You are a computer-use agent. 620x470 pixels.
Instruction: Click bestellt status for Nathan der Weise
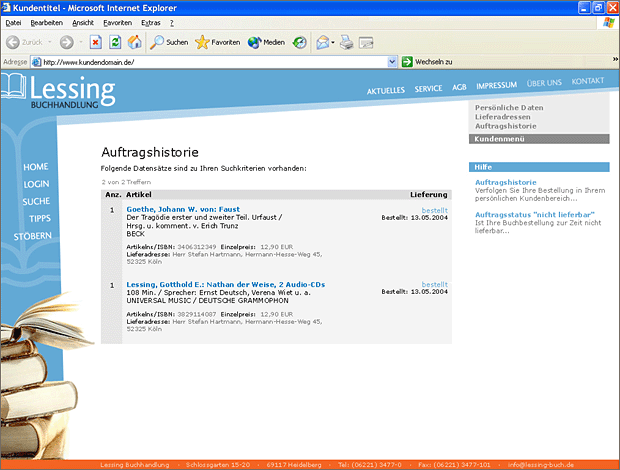(x=435, y=284)
